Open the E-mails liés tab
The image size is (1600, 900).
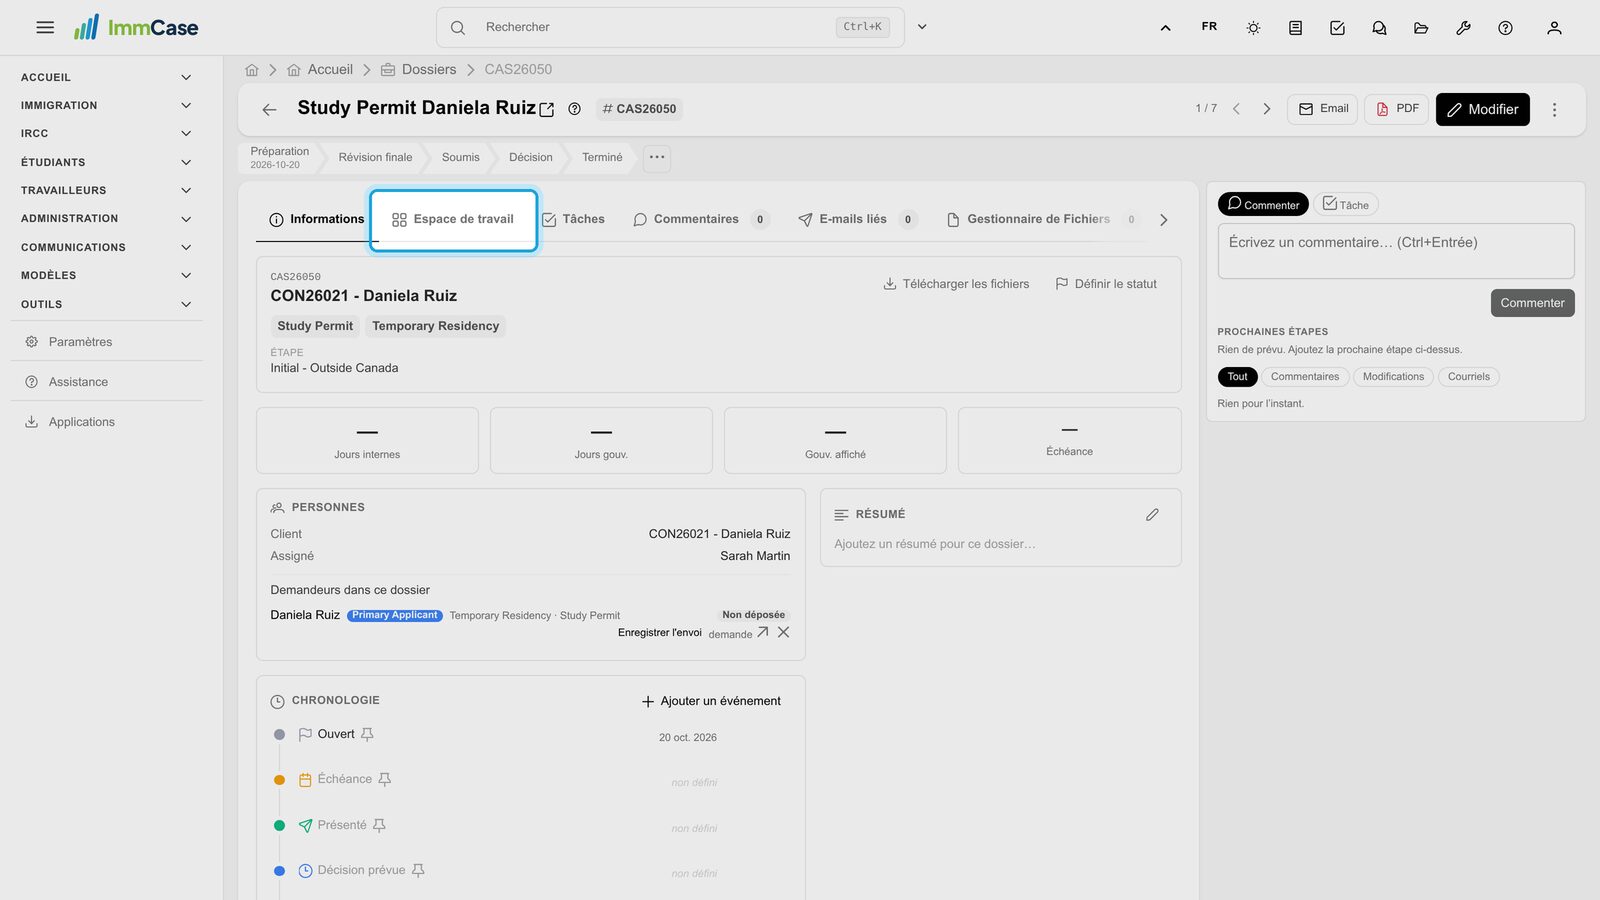(x=857, y=219)
